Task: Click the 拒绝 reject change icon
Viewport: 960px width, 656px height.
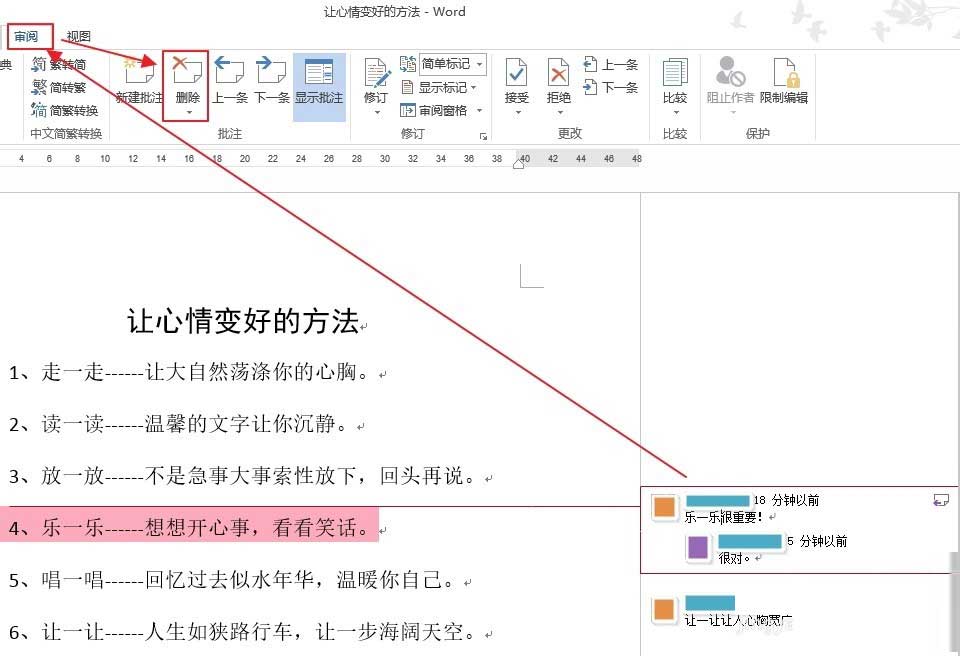Action: pyautogui.click(x=558, y=72)
